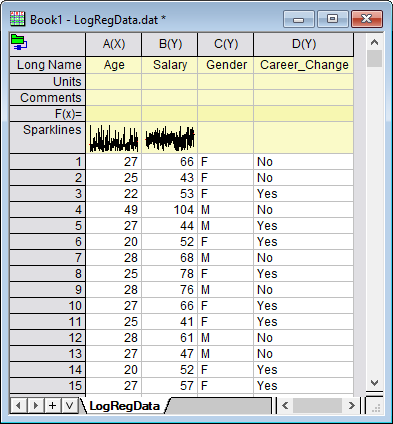The width and height of the screenshot is (393, 424).
Task: Click Salary cell 47 in row 13
Action: tap(170, 354)
